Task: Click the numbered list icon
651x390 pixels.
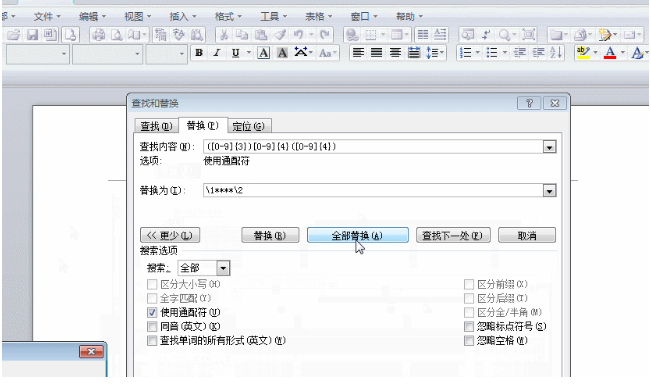Action: pos(466,53)
